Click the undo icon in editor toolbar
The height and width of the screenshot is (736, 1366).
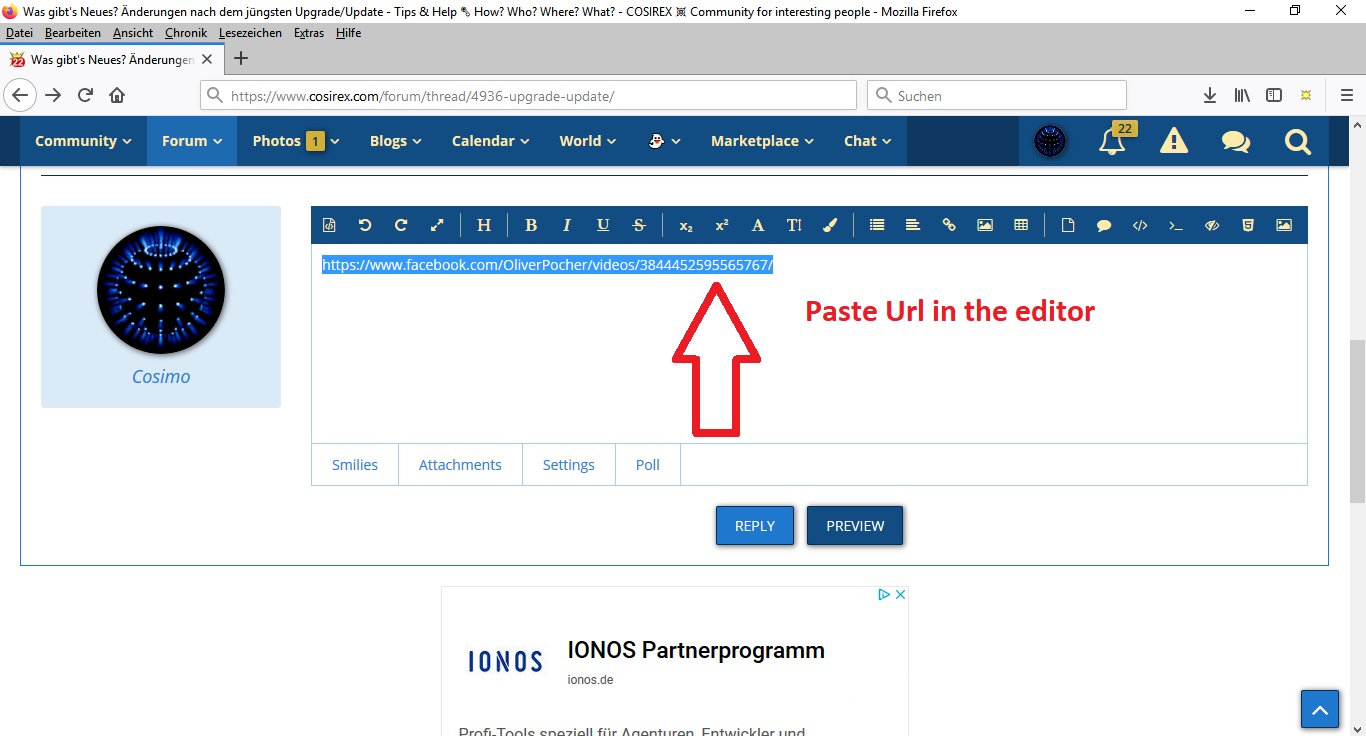coord(365,225)
